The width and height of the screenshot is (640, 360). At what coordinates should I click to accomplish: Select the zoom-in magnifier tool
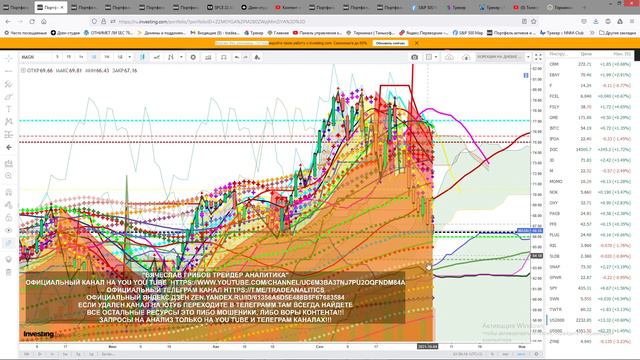(x=9, y=176)
